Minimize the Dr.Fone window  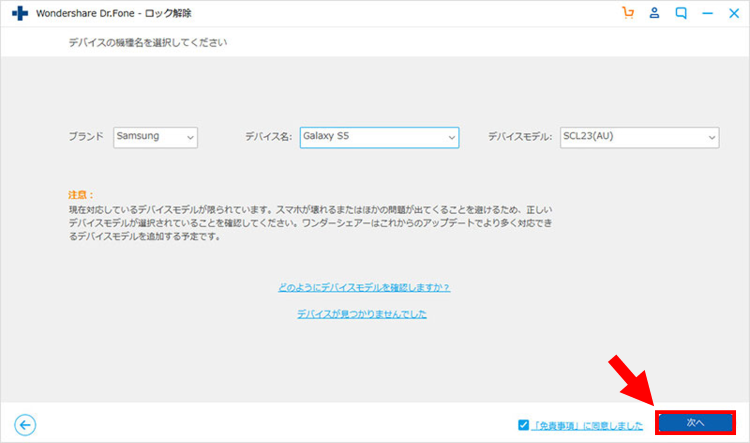pyautogui.click(x=707, y=13)
